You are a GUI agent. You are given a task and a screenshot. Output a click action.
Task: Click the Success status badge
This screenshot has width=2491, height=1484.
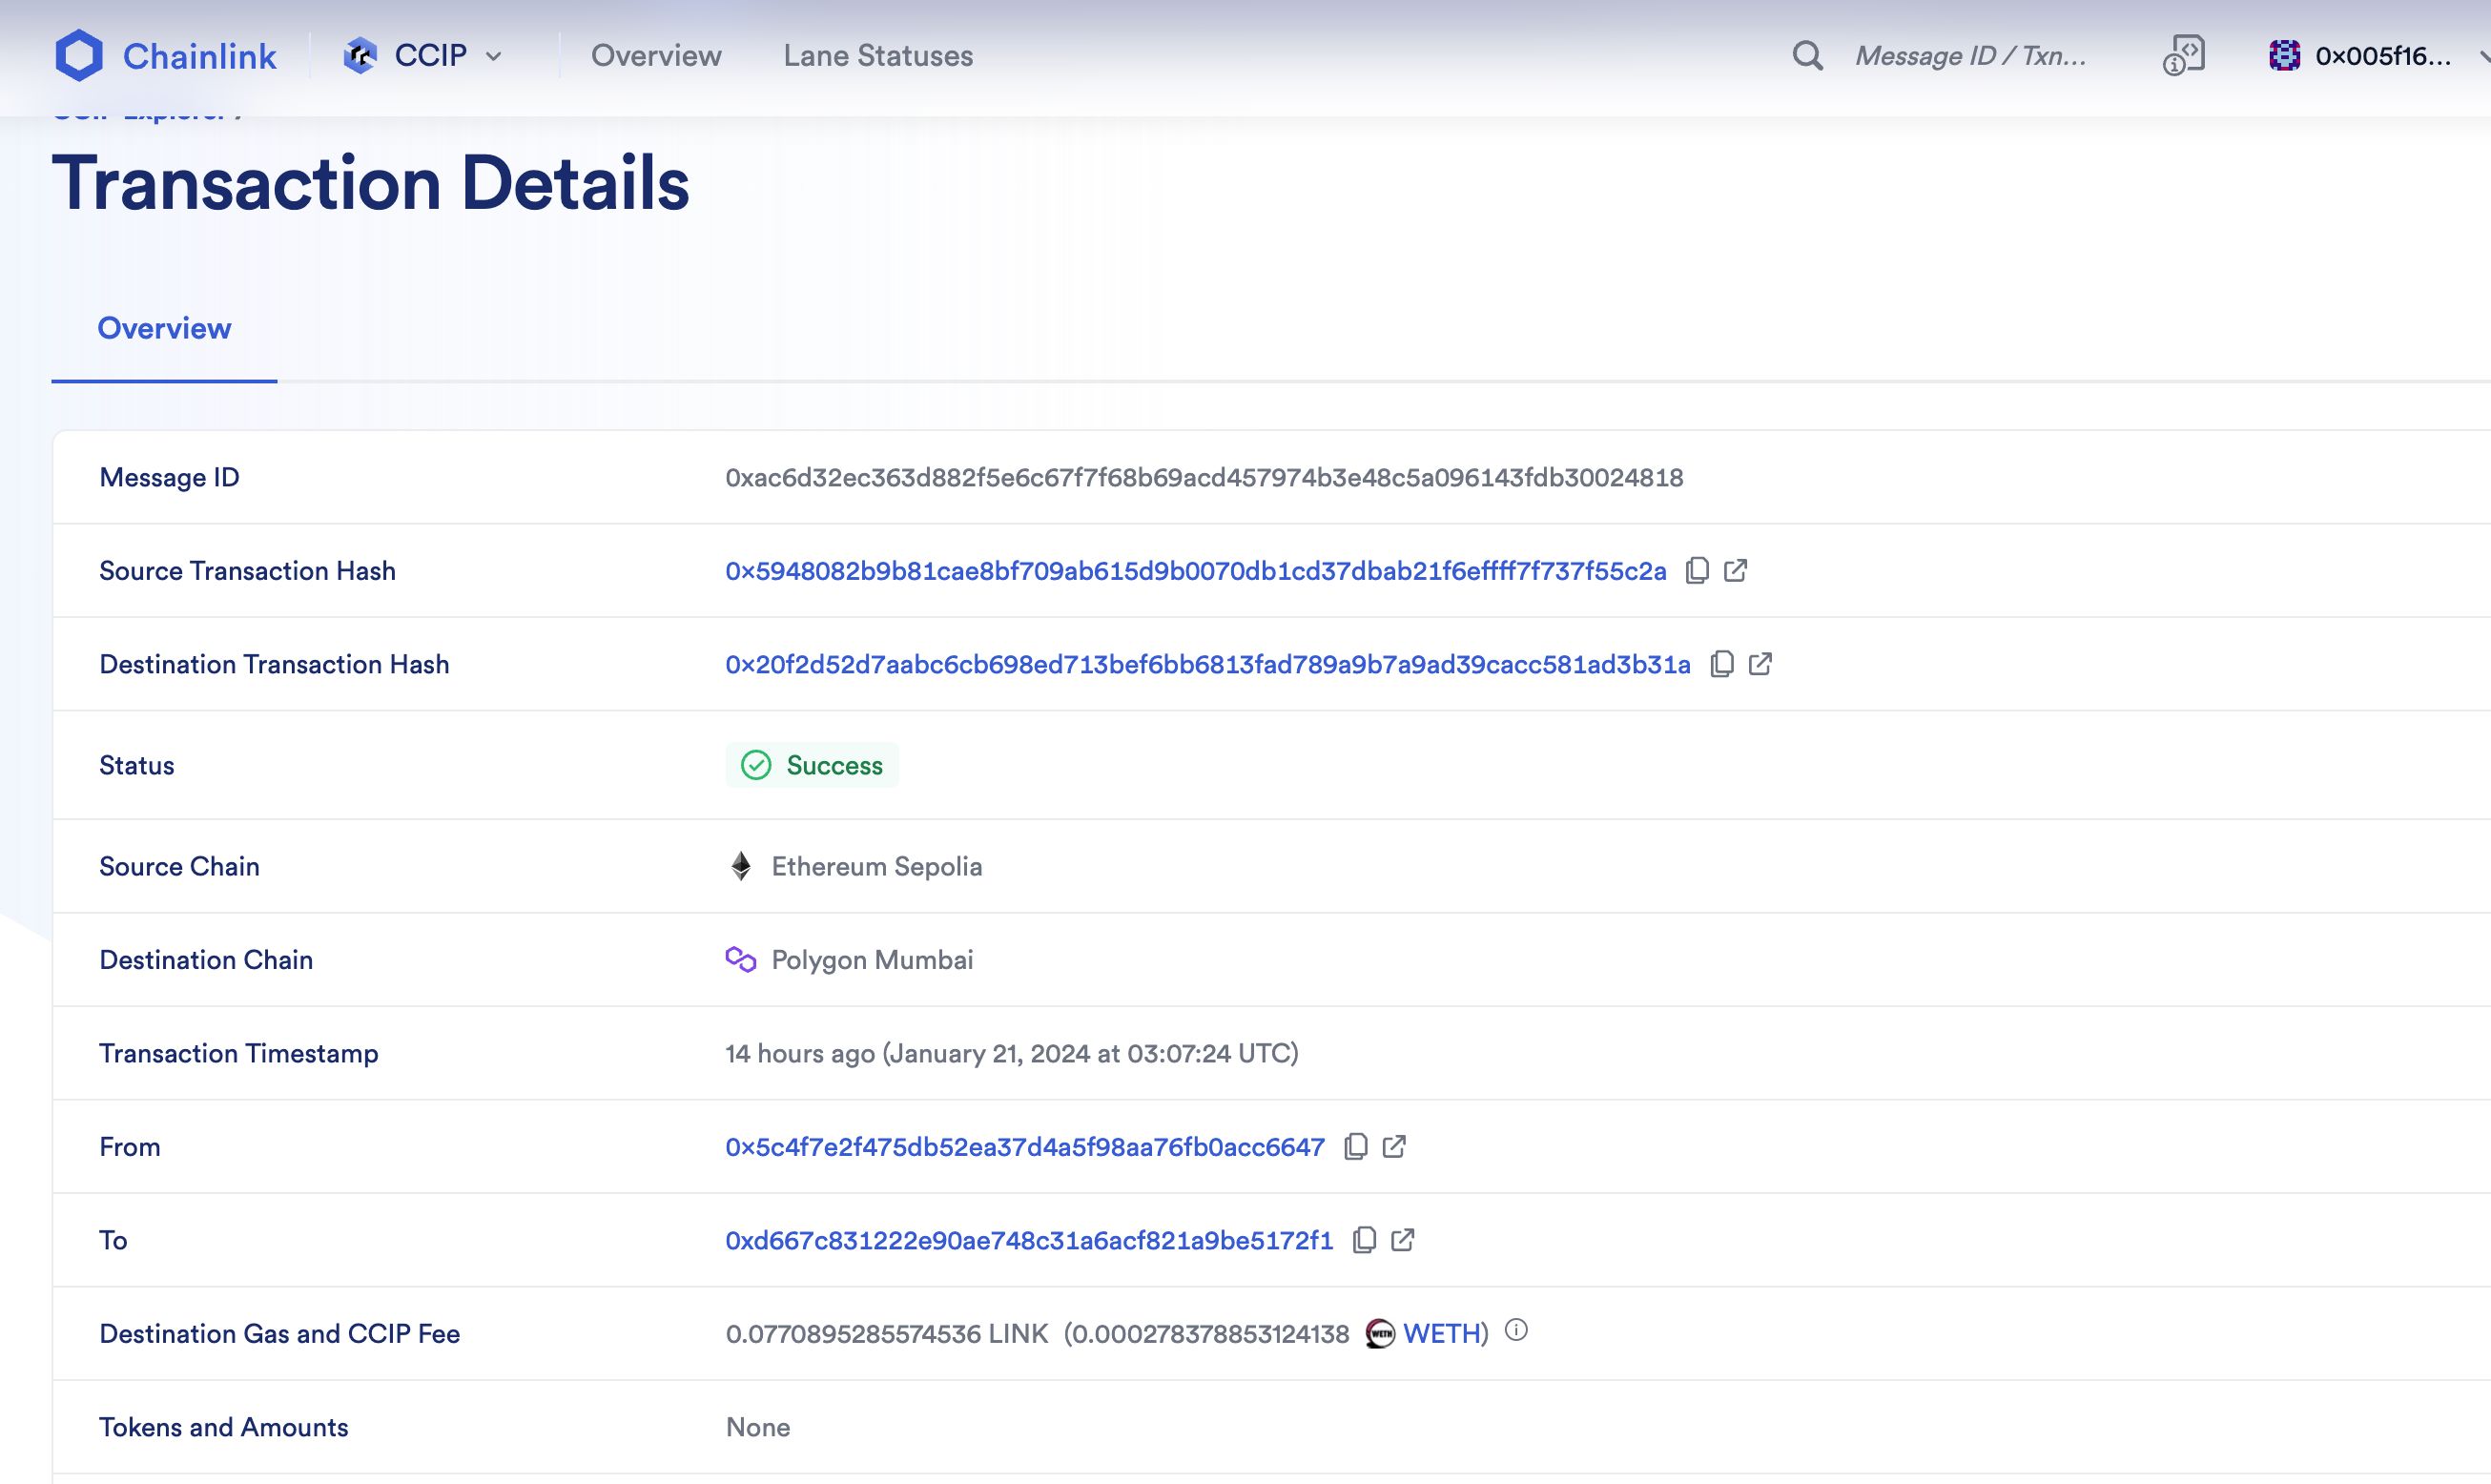click(812, 765)
